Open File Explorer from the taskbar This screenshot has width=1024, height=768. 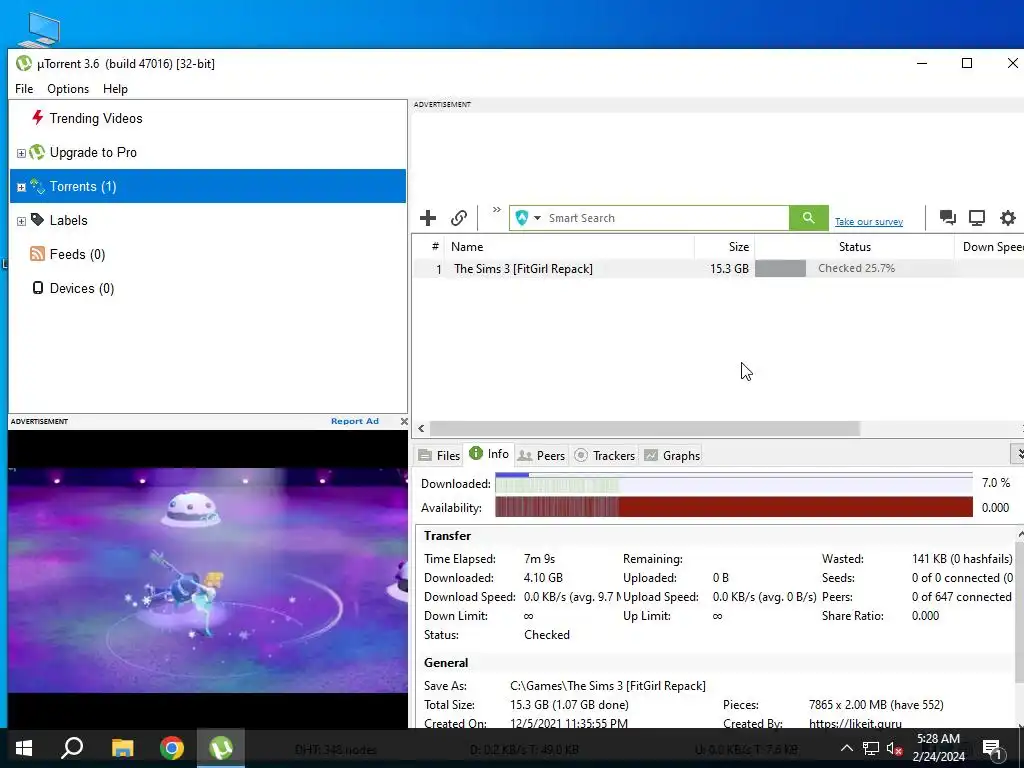122,748
